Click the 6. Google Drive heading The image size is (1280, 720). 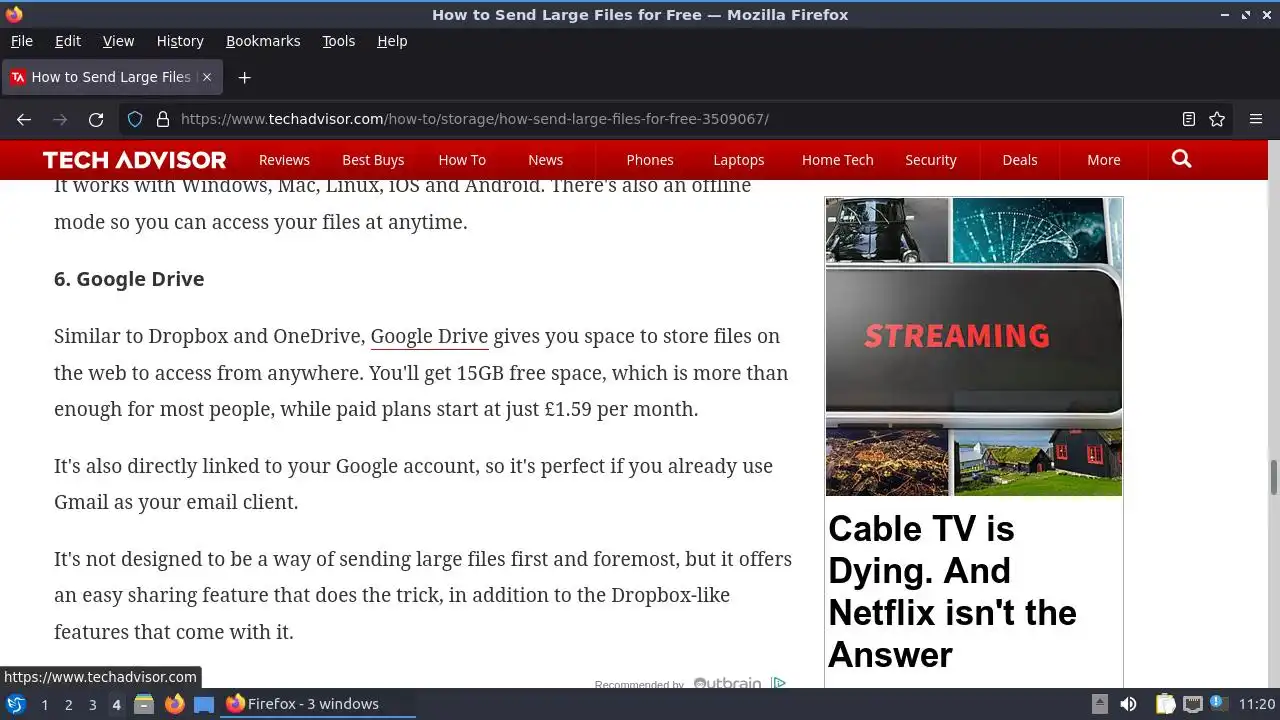[129, 279]
